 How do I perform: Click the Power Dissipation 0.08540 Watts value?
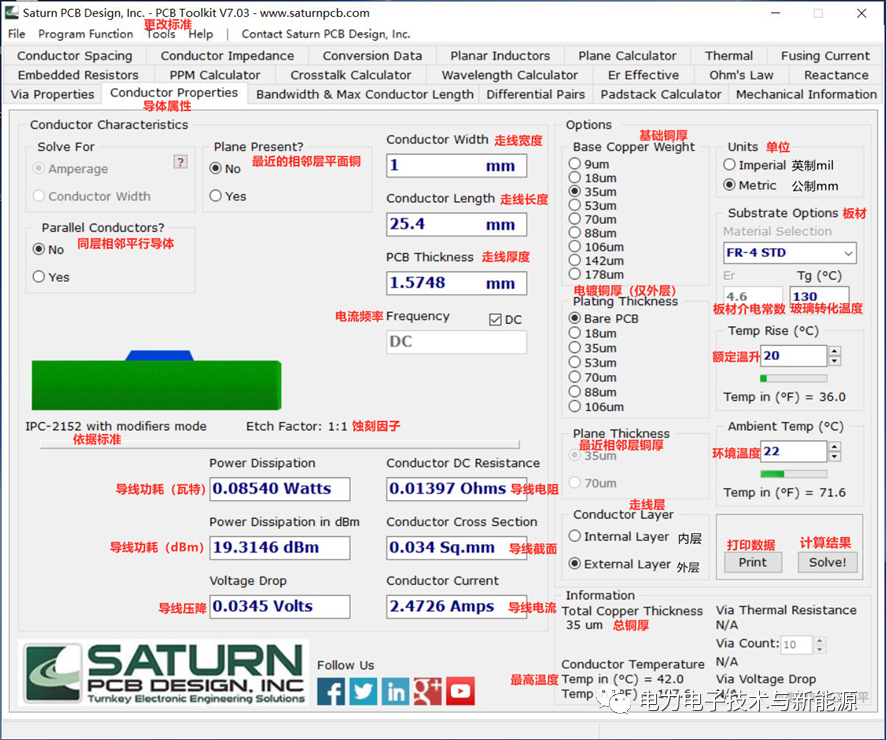(x=280, y=489)
